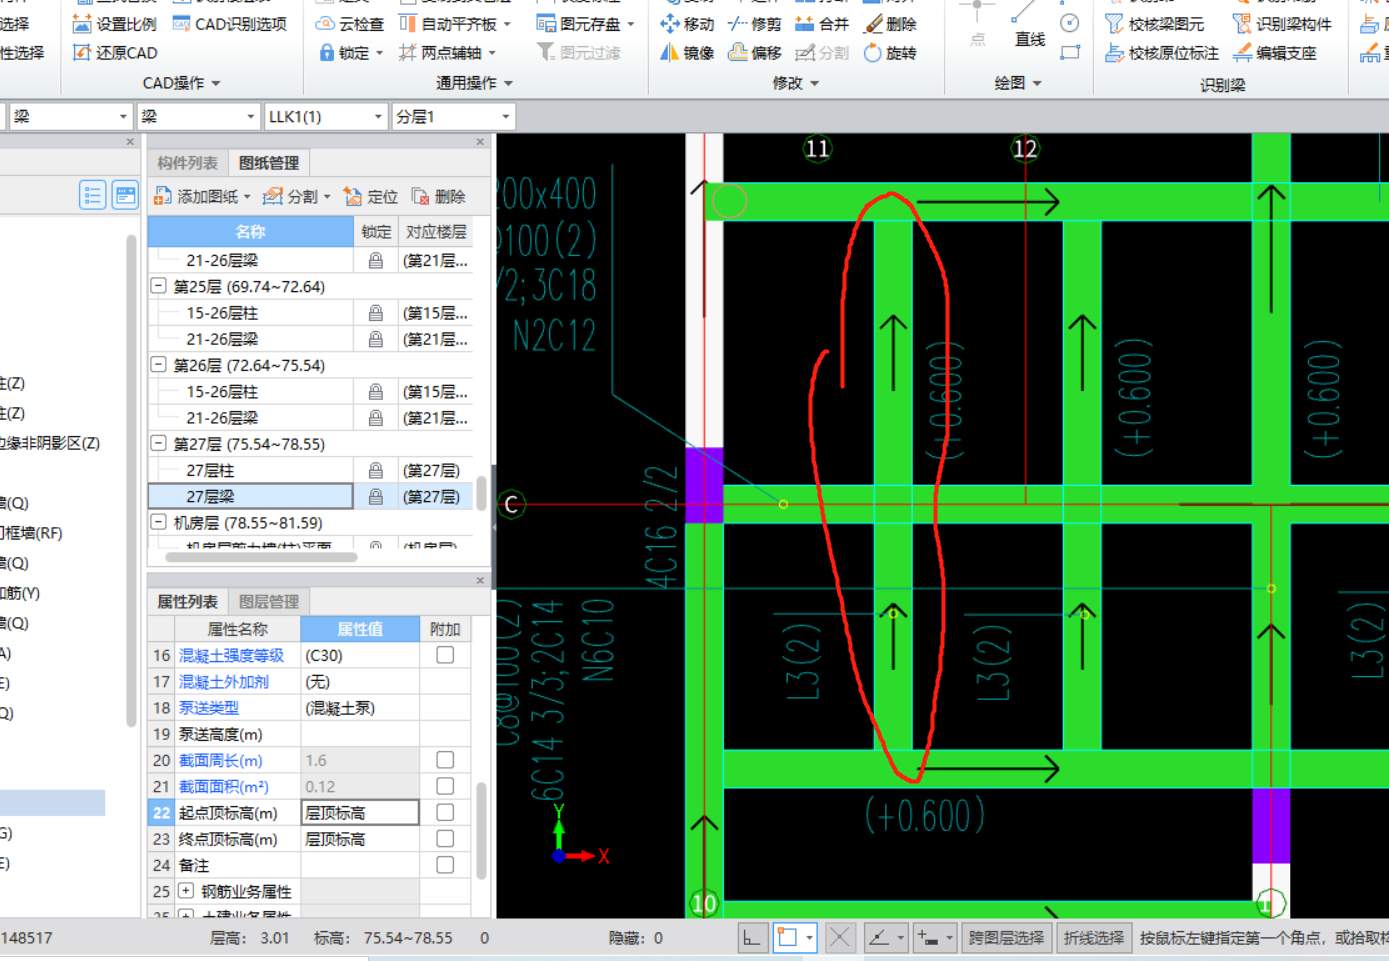Click the 合并 merge tool
This screenshot has height=961, width=1389.
[x=822, y=24]
